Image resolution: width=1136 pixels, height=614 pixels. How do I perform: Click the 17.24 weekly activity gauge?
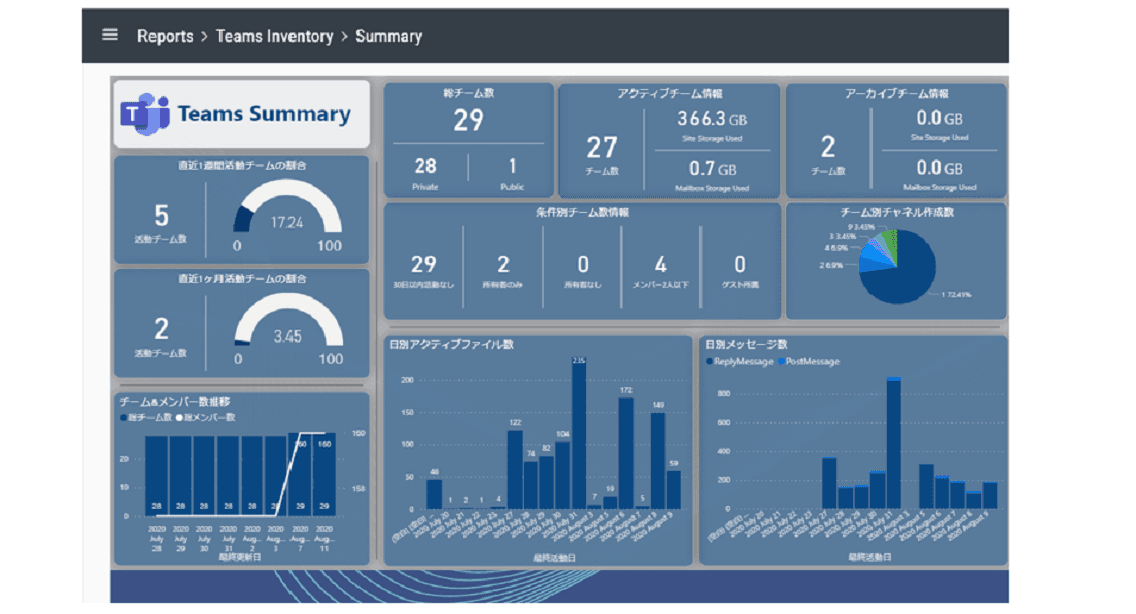coord(287,213)
